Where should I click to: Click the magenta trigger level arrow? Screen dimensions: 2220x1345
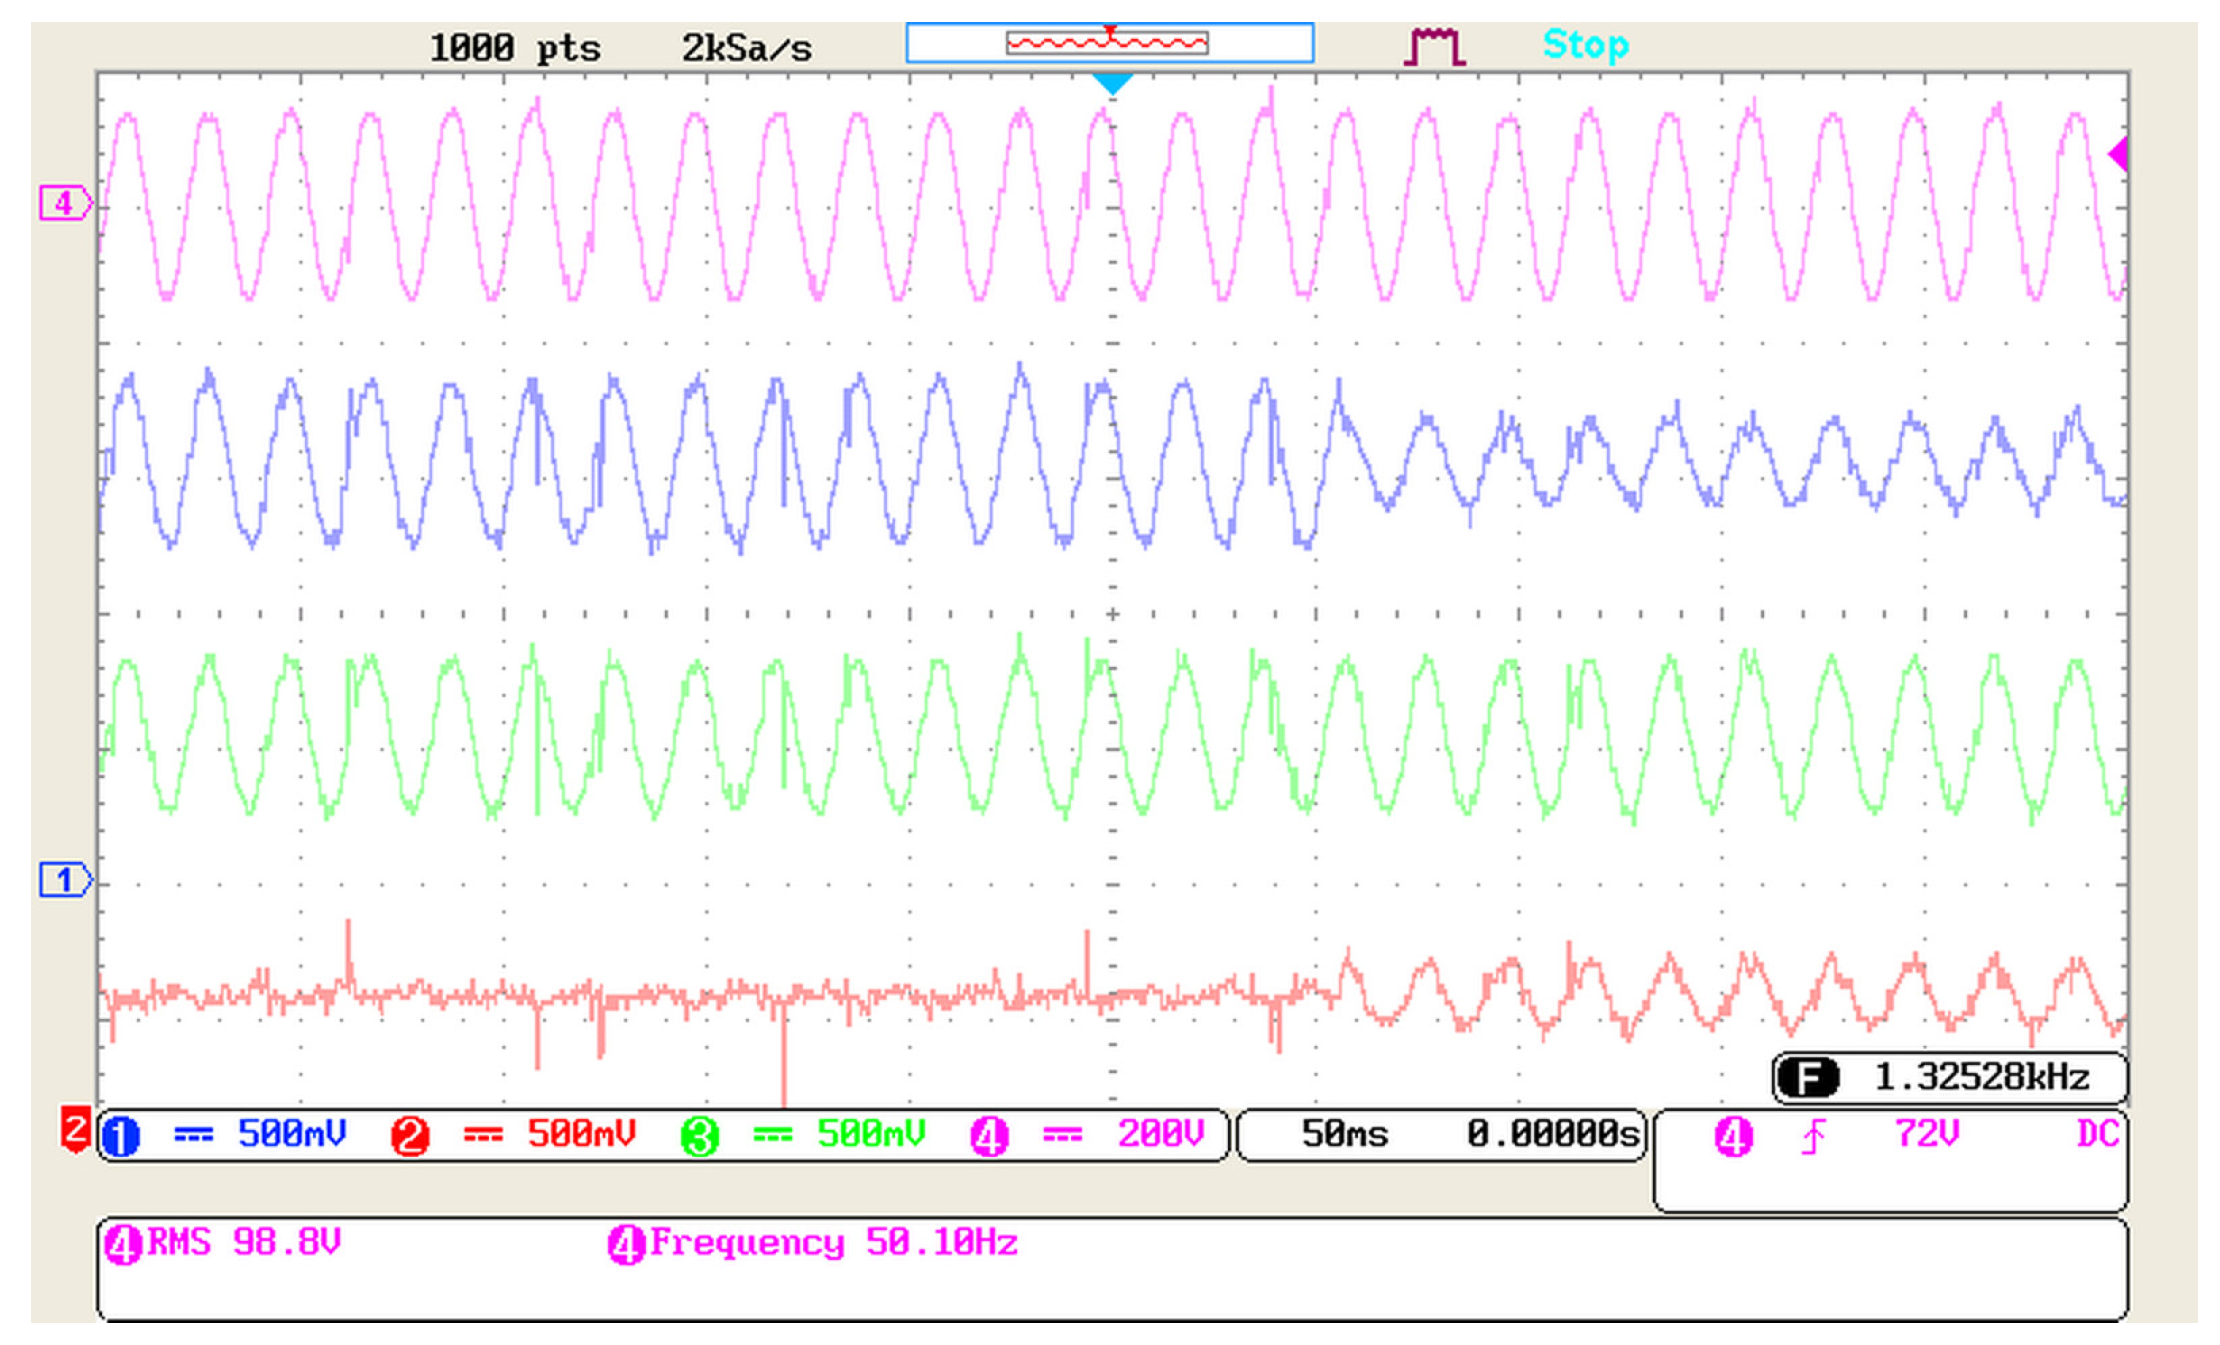(2117, 154)
